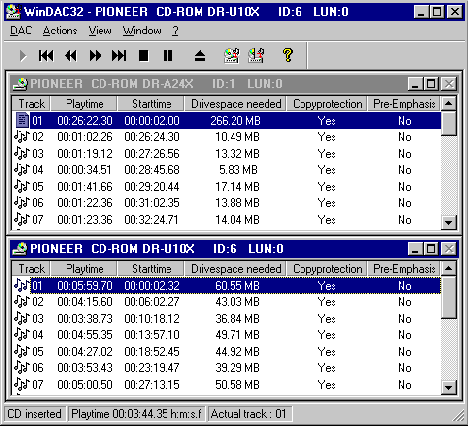Viewport: 468px width, 426px height.
Task: Click Copyprotection header in DR-U10X window
Action: (327, 269)
